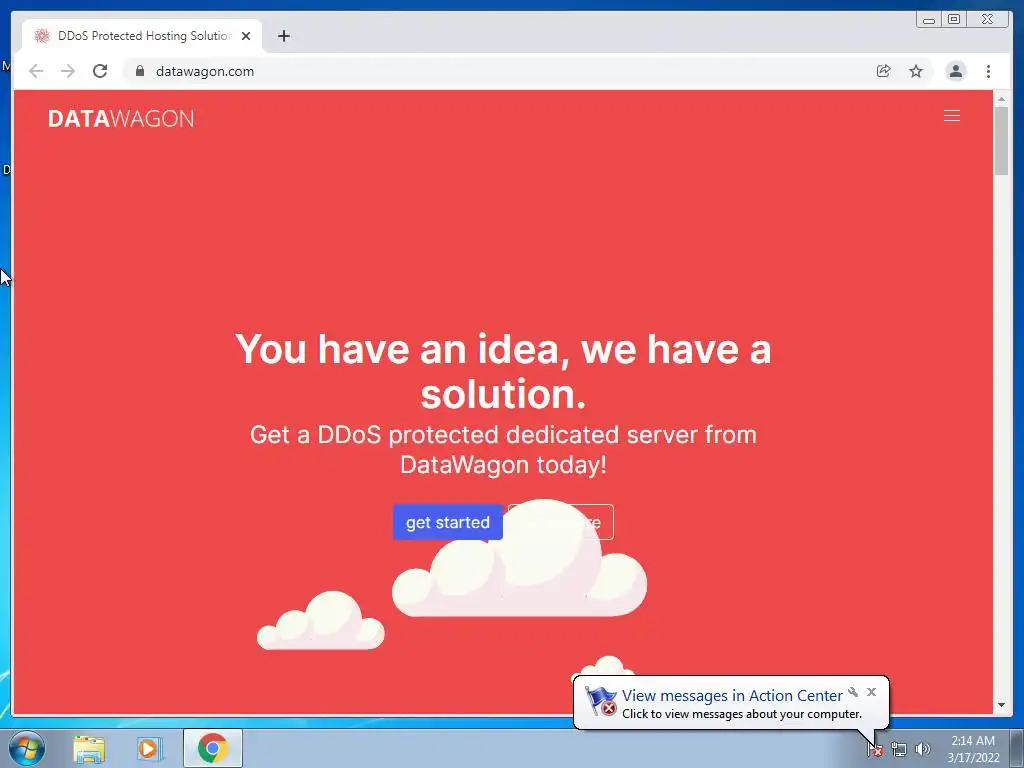This screenshot has height=768, width=1024.
Task: Restore down the Chrome window
Action: 953,20
